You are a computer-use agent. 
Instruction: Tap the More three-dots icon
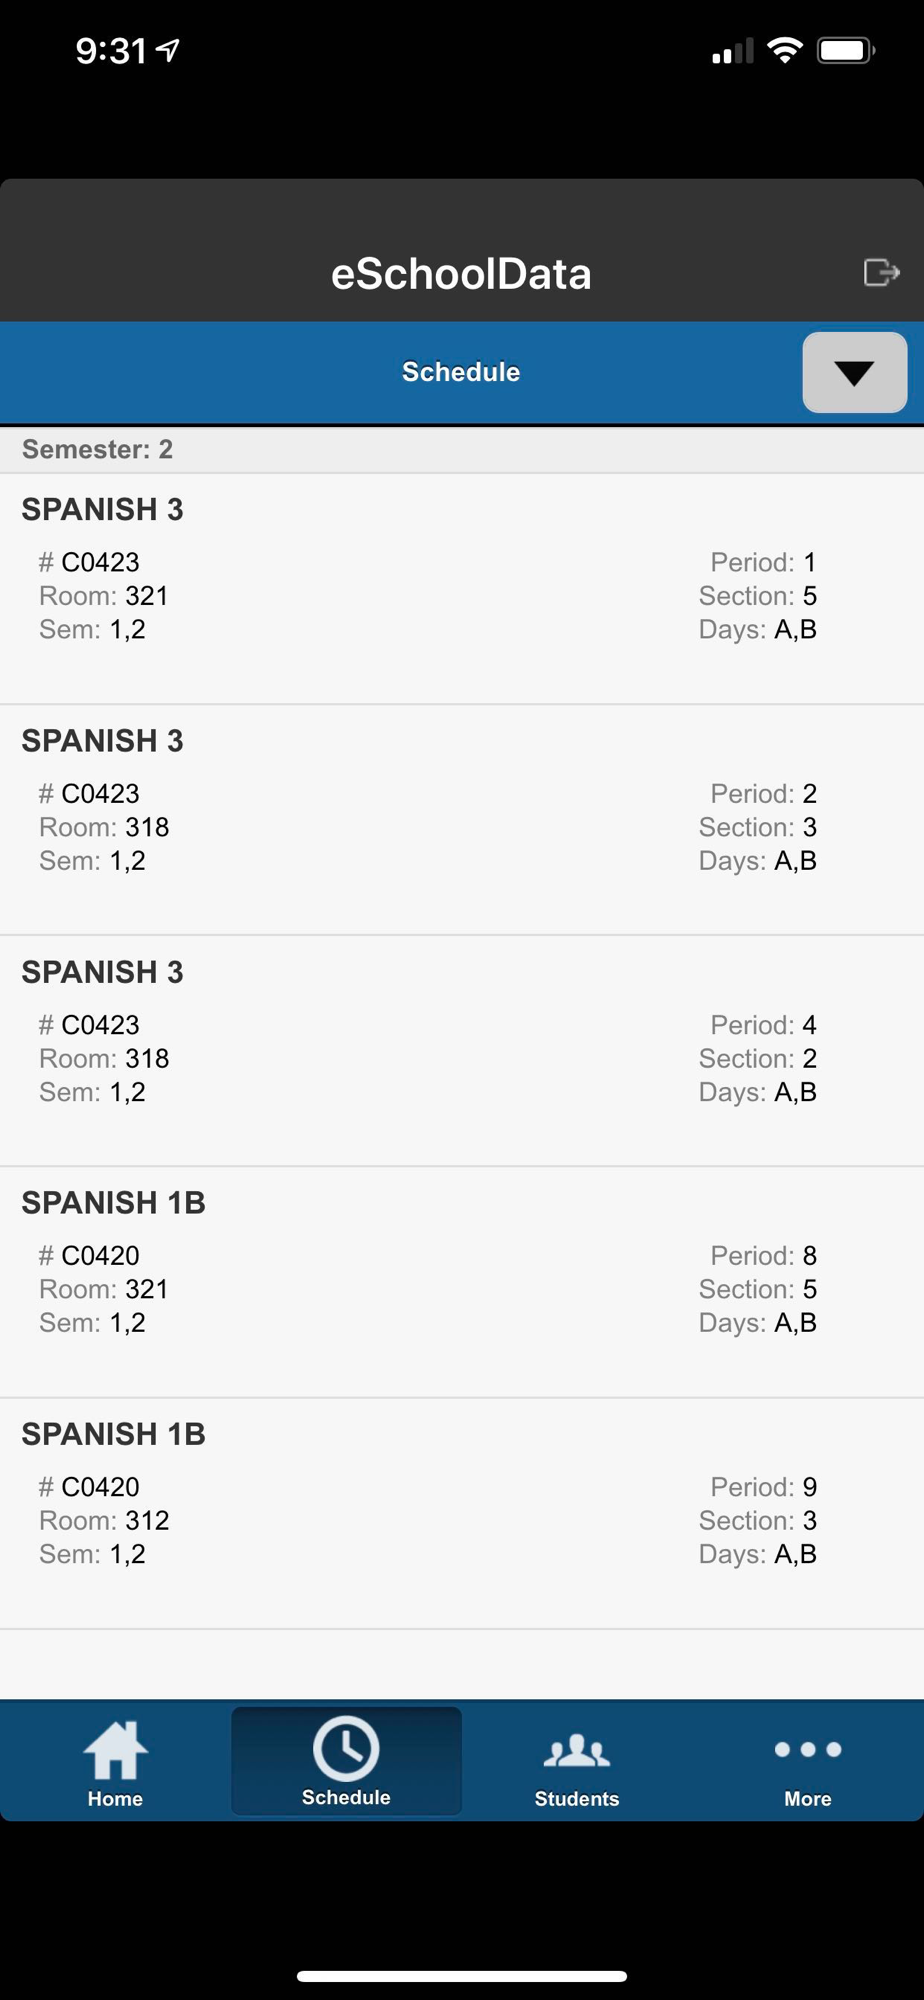point(808,1749)
